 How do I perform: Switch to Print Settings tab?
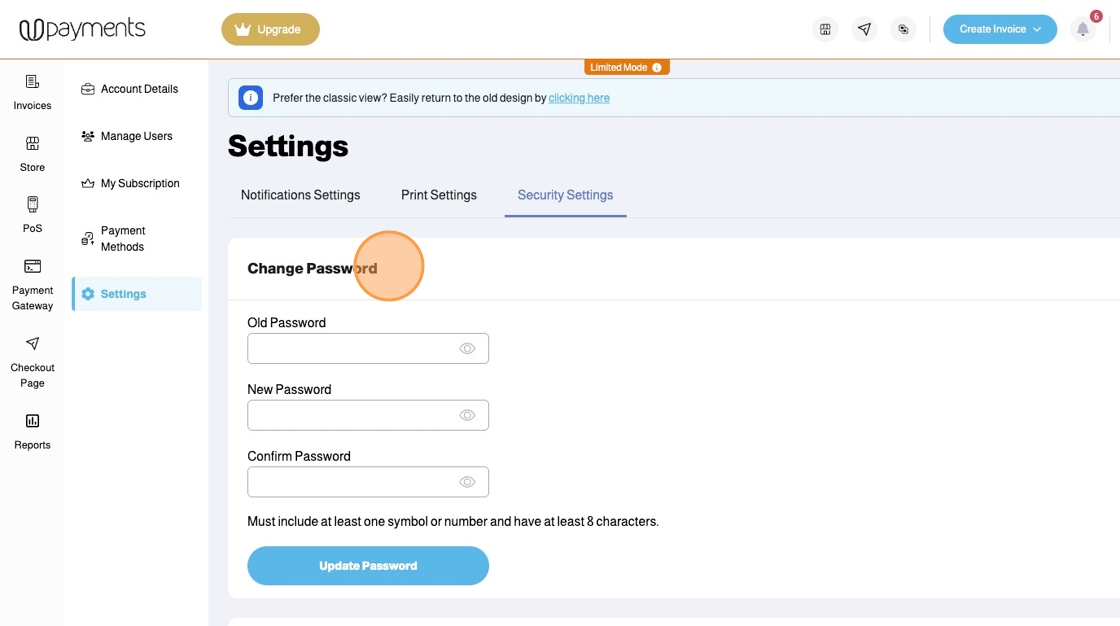click(x=439, y=195)
